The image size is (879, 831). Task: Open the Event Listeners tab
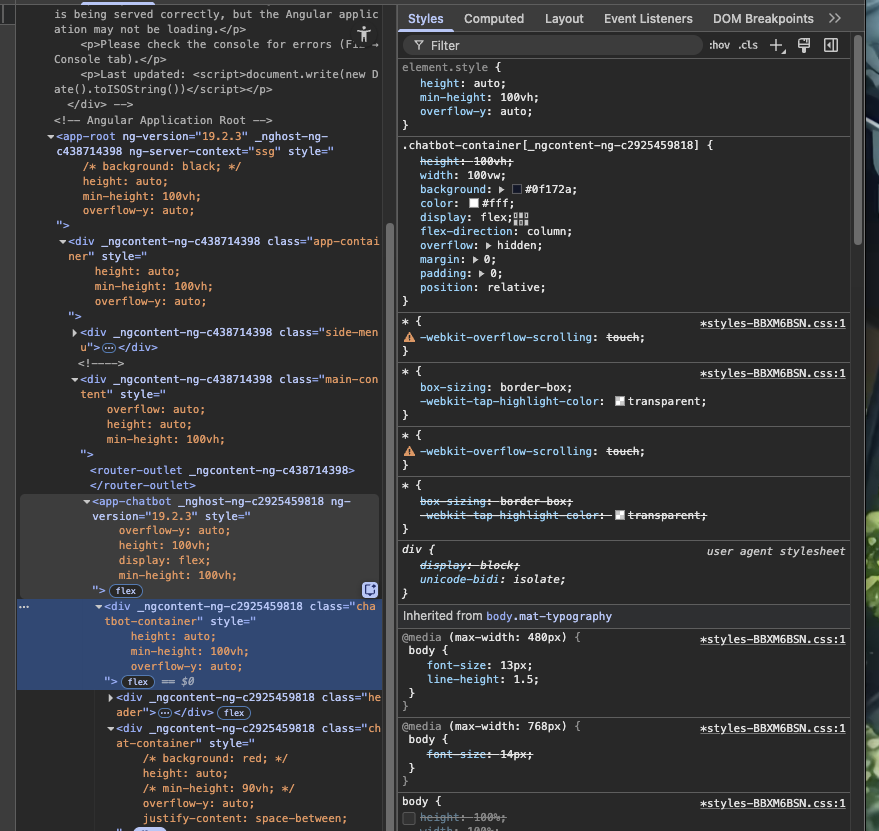click(x=649, y=18)
